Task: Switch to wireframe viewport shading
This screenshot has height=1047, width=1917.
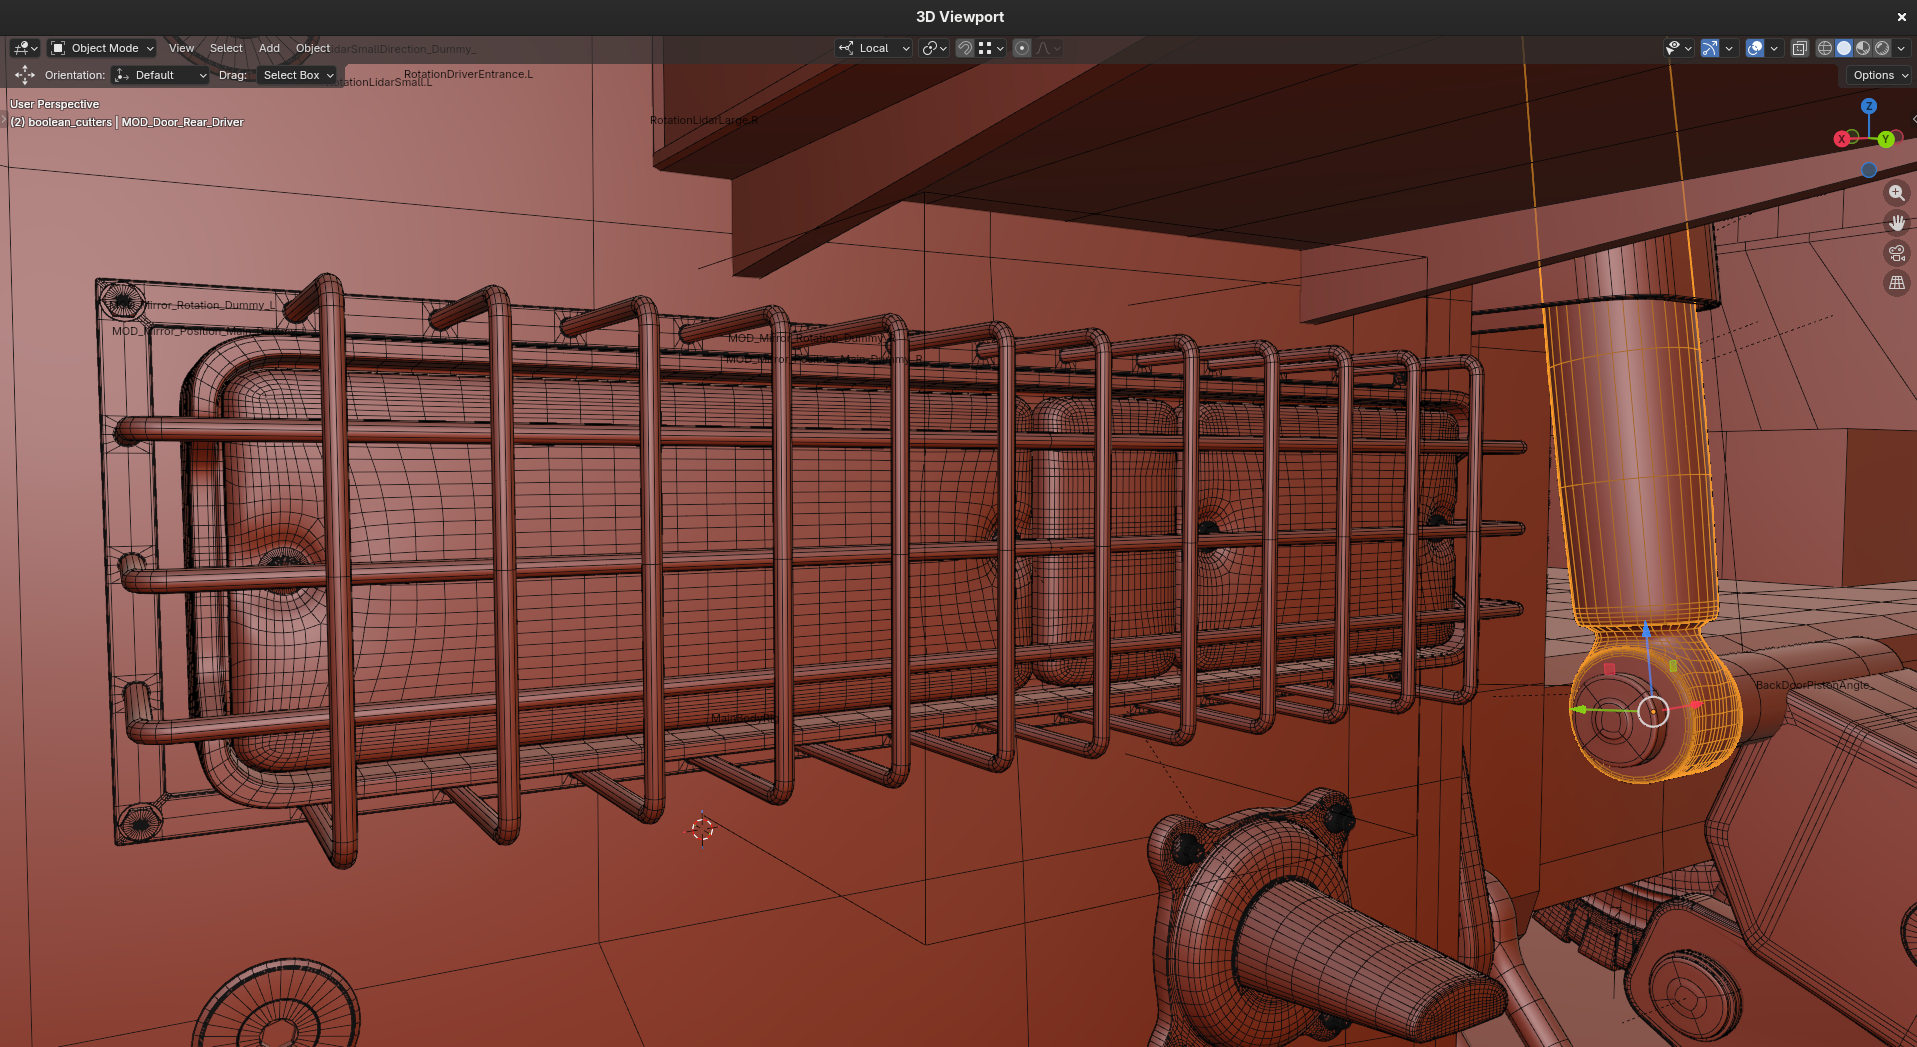Action: [x=1825, y=48]
